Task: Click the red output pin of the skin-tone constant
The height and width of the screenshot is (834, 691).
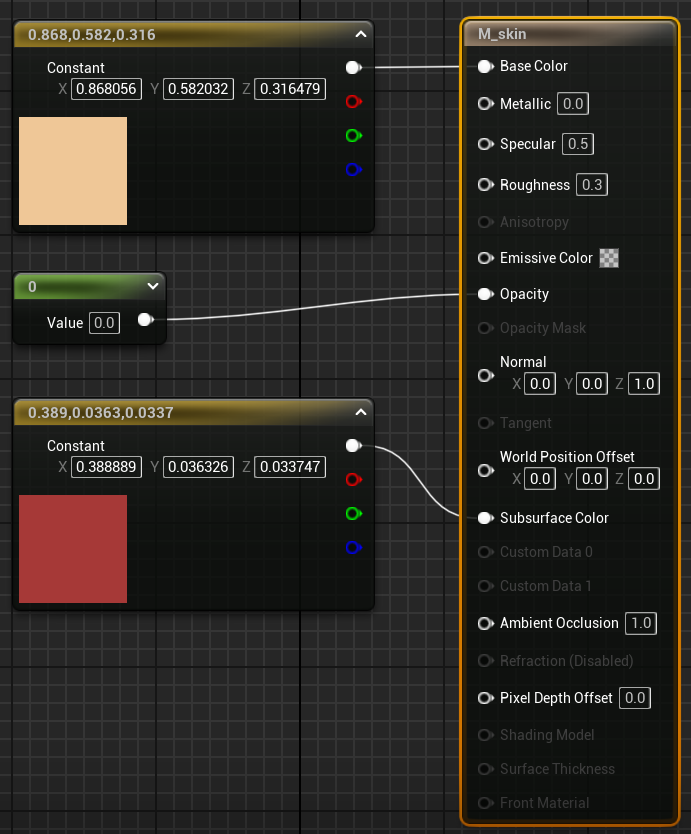Action: [352, 102]
